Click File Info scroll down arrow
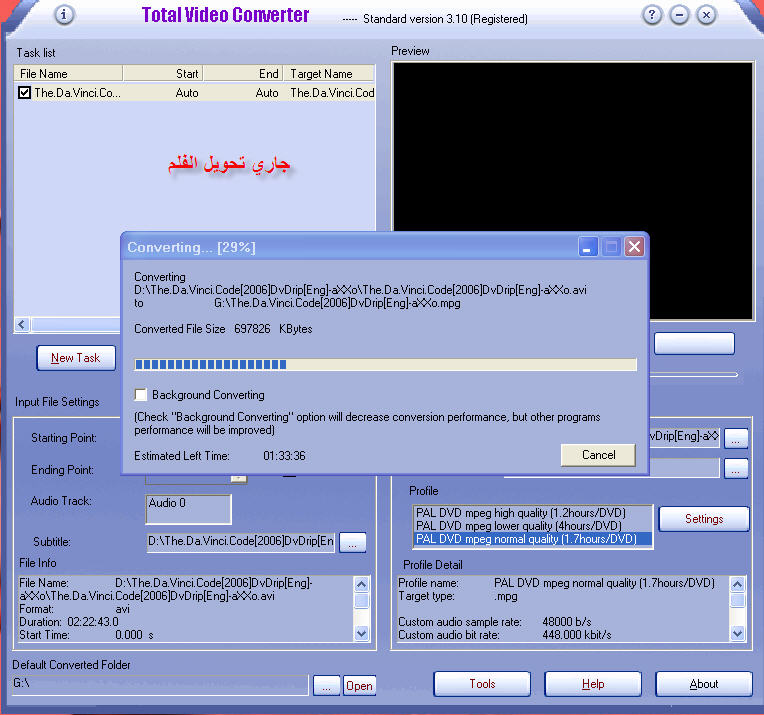 [x=361, y=634]
